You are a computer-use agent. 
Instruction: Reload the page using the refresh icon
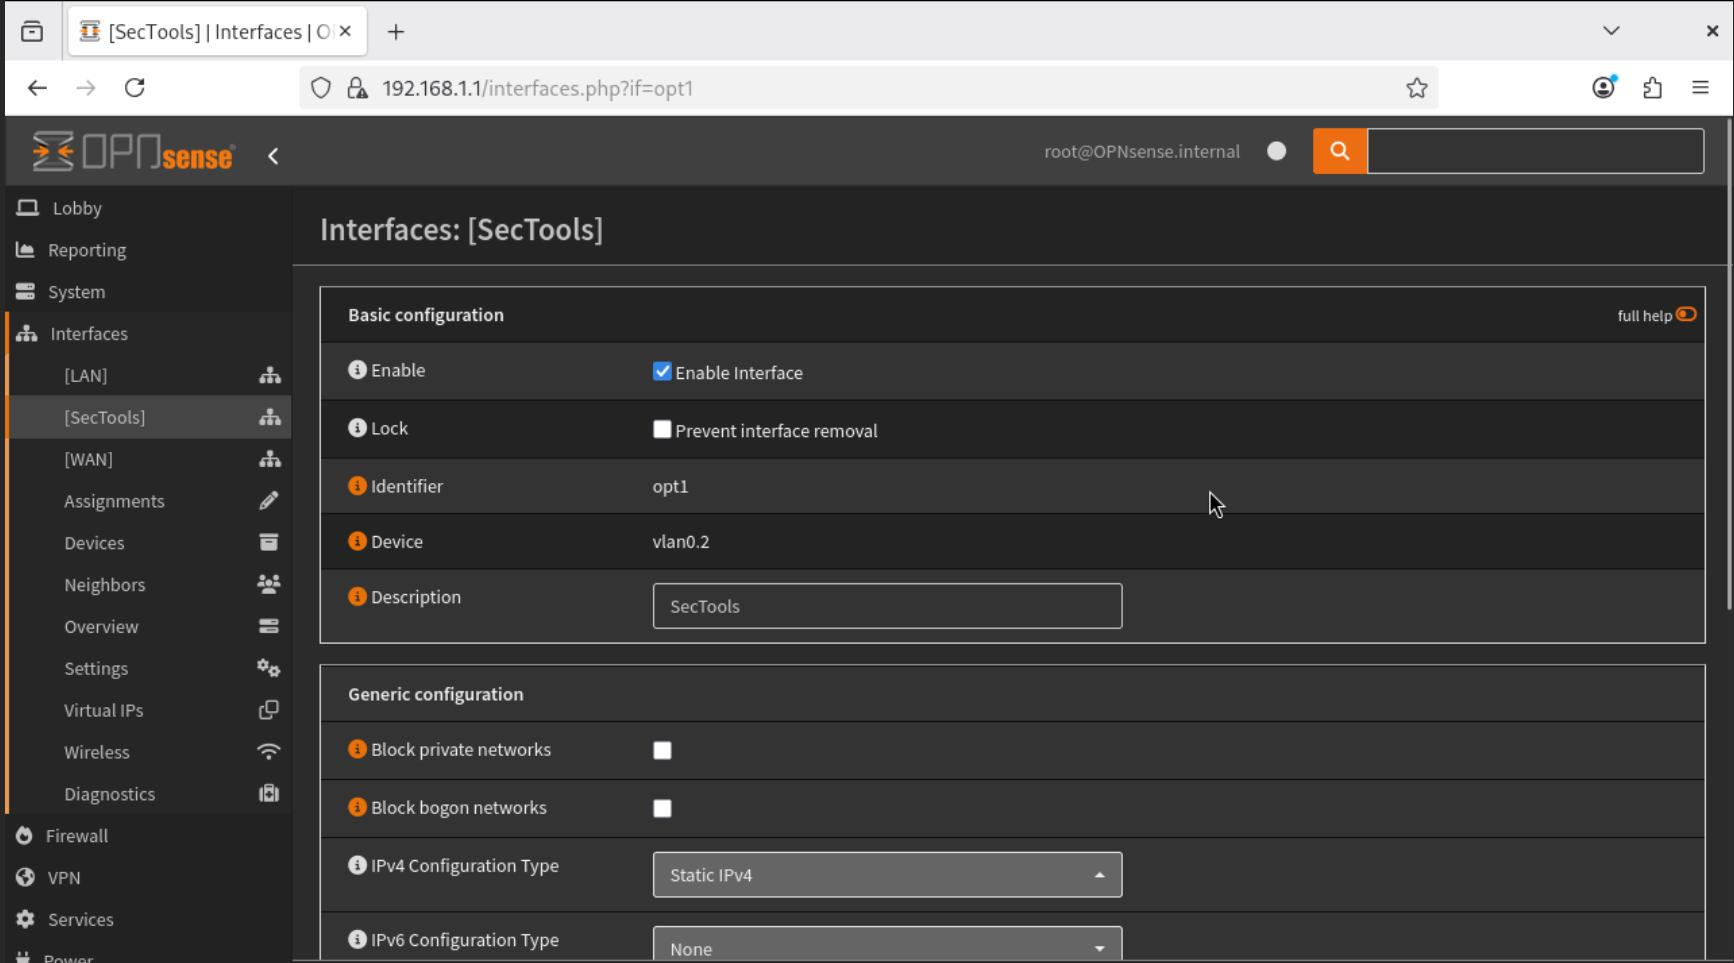[135, 88]
